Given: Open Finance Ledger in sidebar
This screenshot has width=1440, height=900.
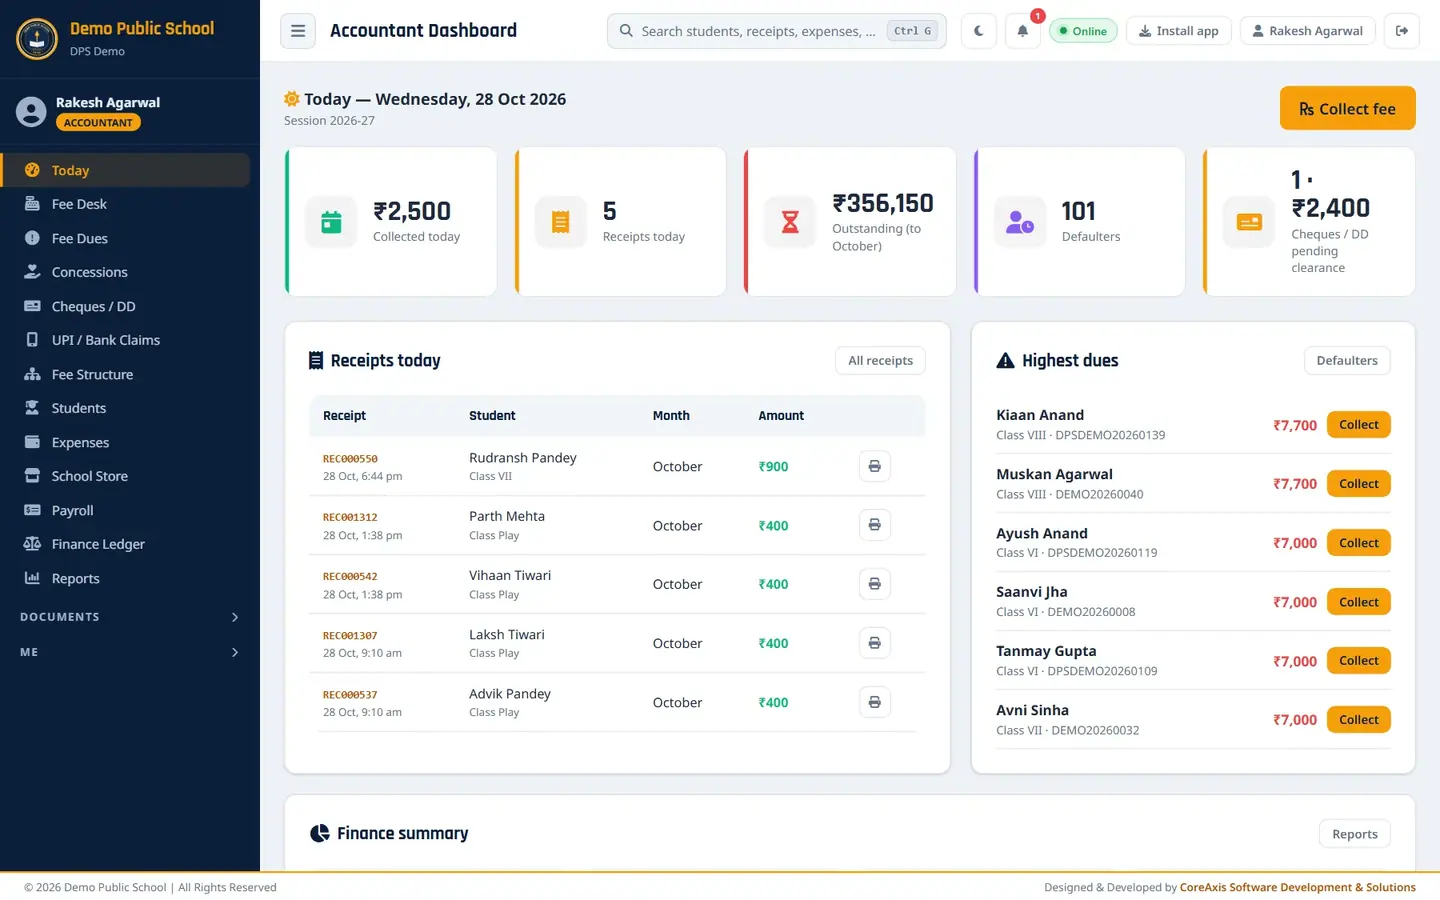Looking at the screenshot, I should (125, 544).
